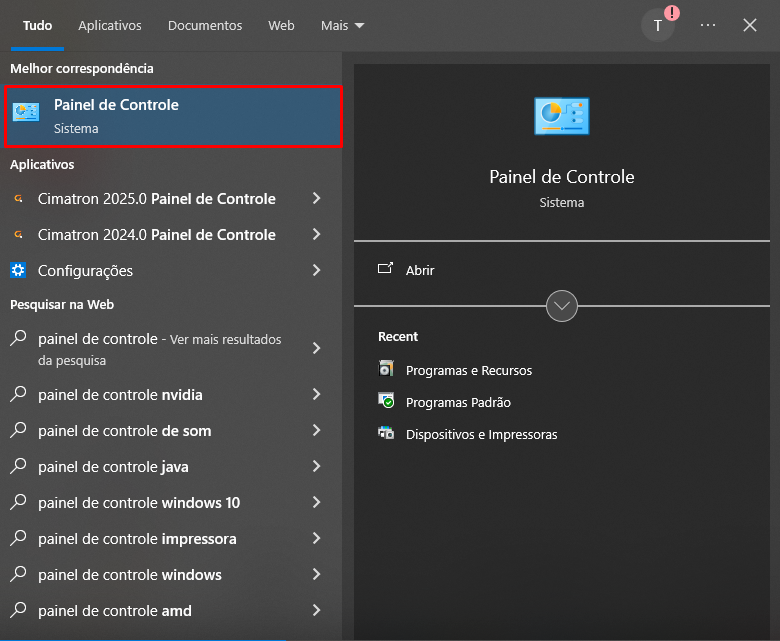Open recent item Programas Padrão
Image resolution: width=780 pixels, height=641 pixels.
coord(458,402)
